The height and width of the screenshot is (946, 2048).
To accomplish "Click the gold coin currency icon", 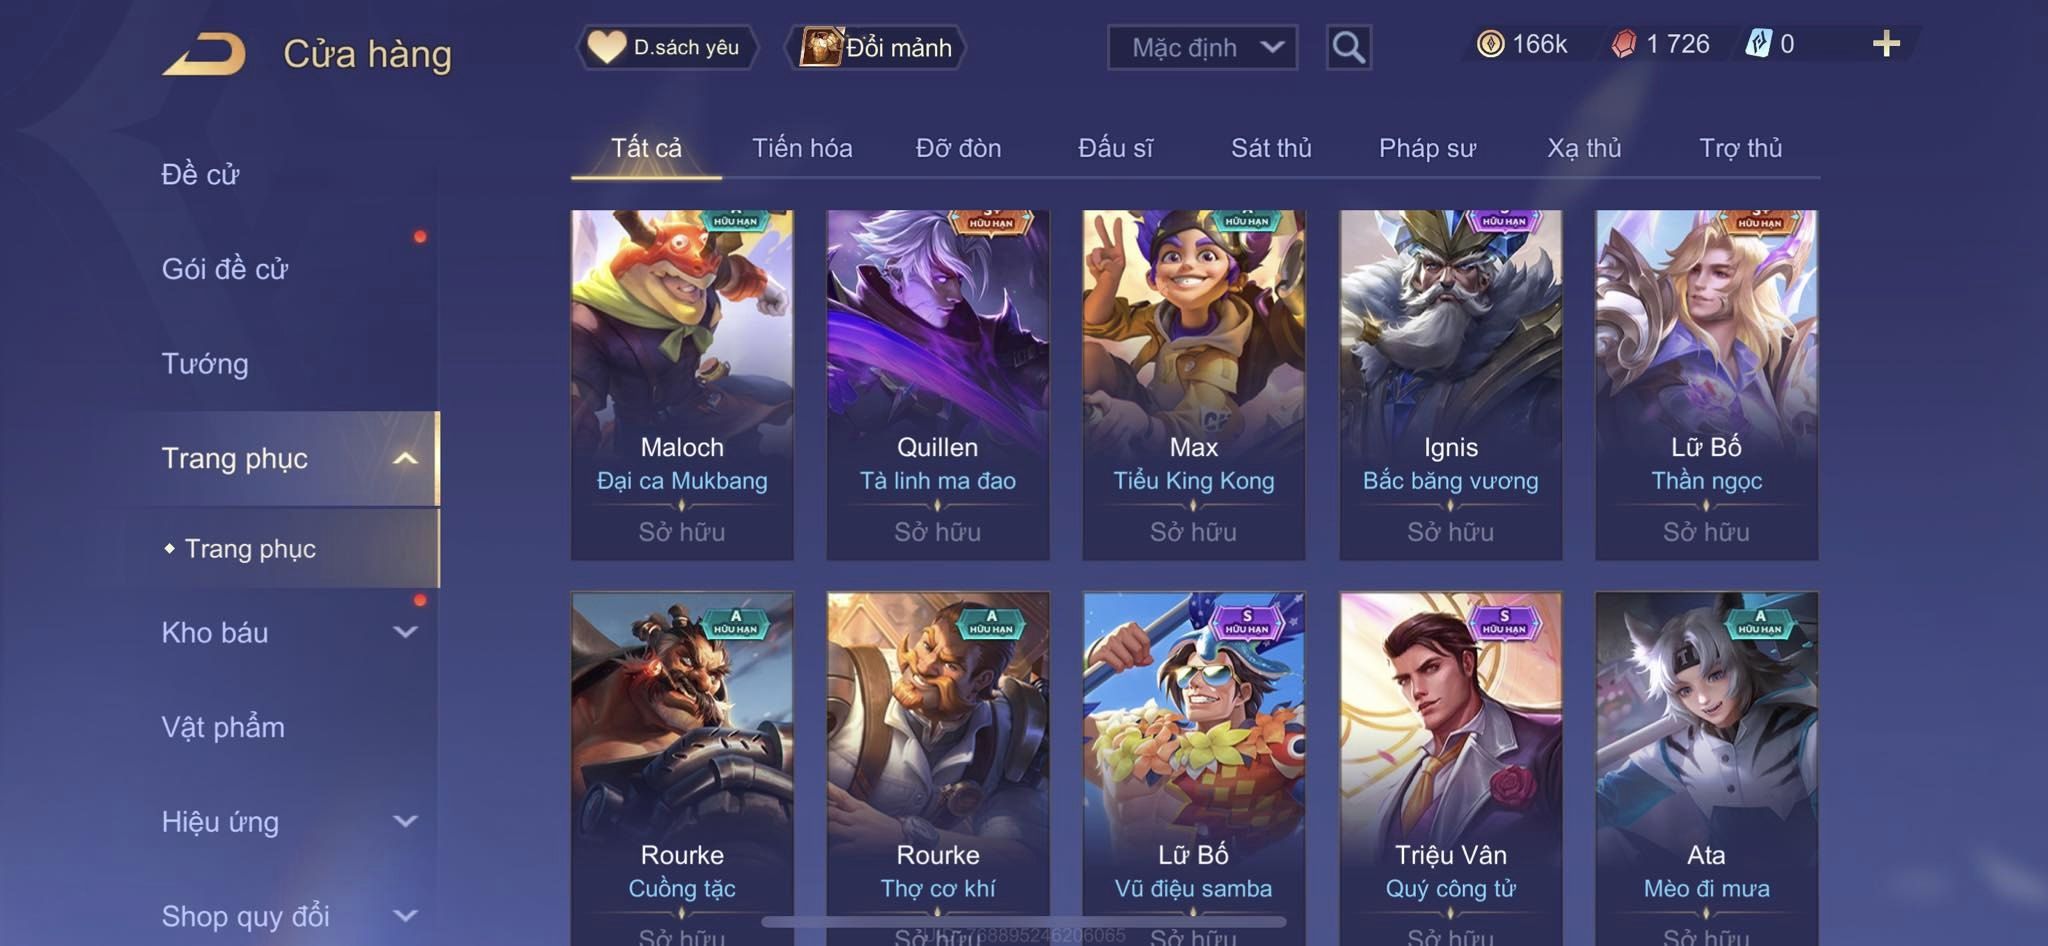I will [1490, 44].
